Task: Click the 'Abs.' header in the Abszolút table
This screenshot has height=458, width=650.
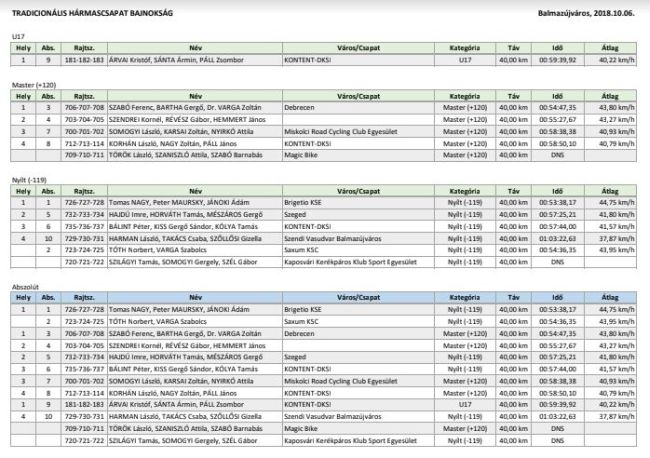Action: coord(48,297)
